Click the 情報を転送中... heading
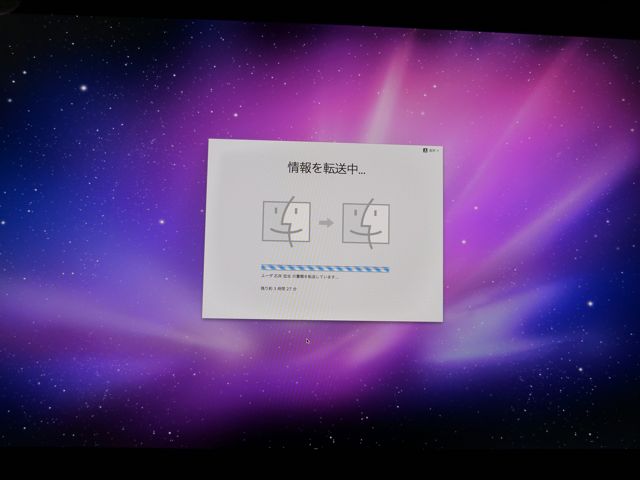Viewport: 640px width, 480px height. coord(327,168)
